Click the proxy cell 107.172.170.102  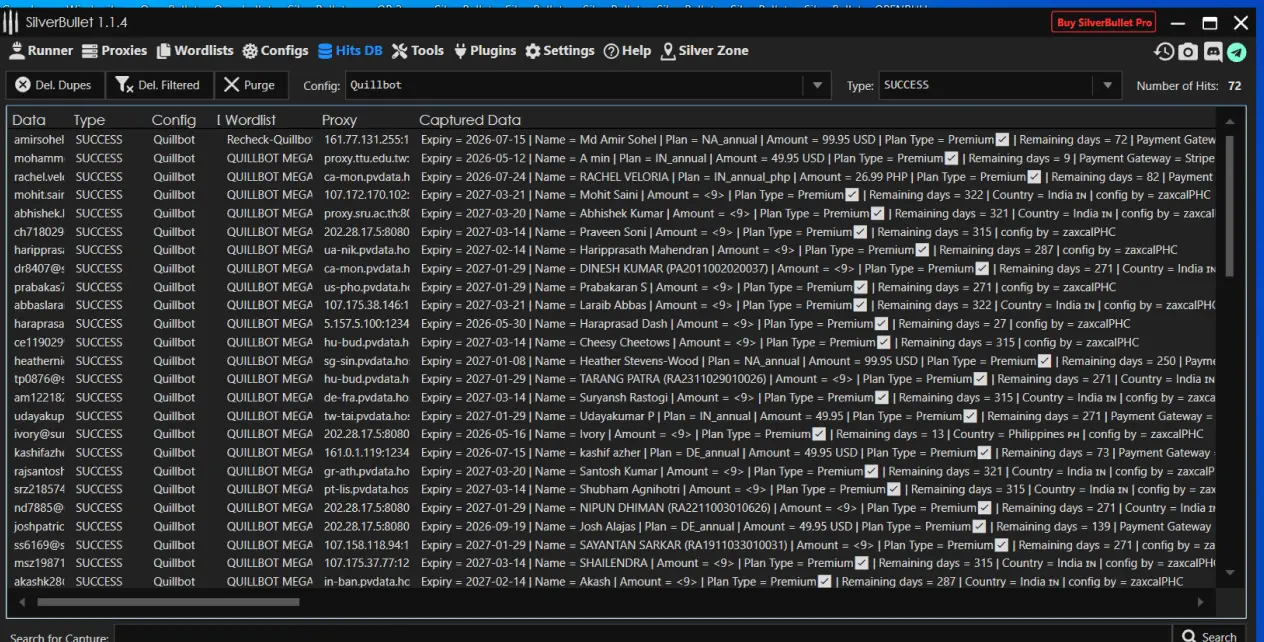(x=366, y=195)
